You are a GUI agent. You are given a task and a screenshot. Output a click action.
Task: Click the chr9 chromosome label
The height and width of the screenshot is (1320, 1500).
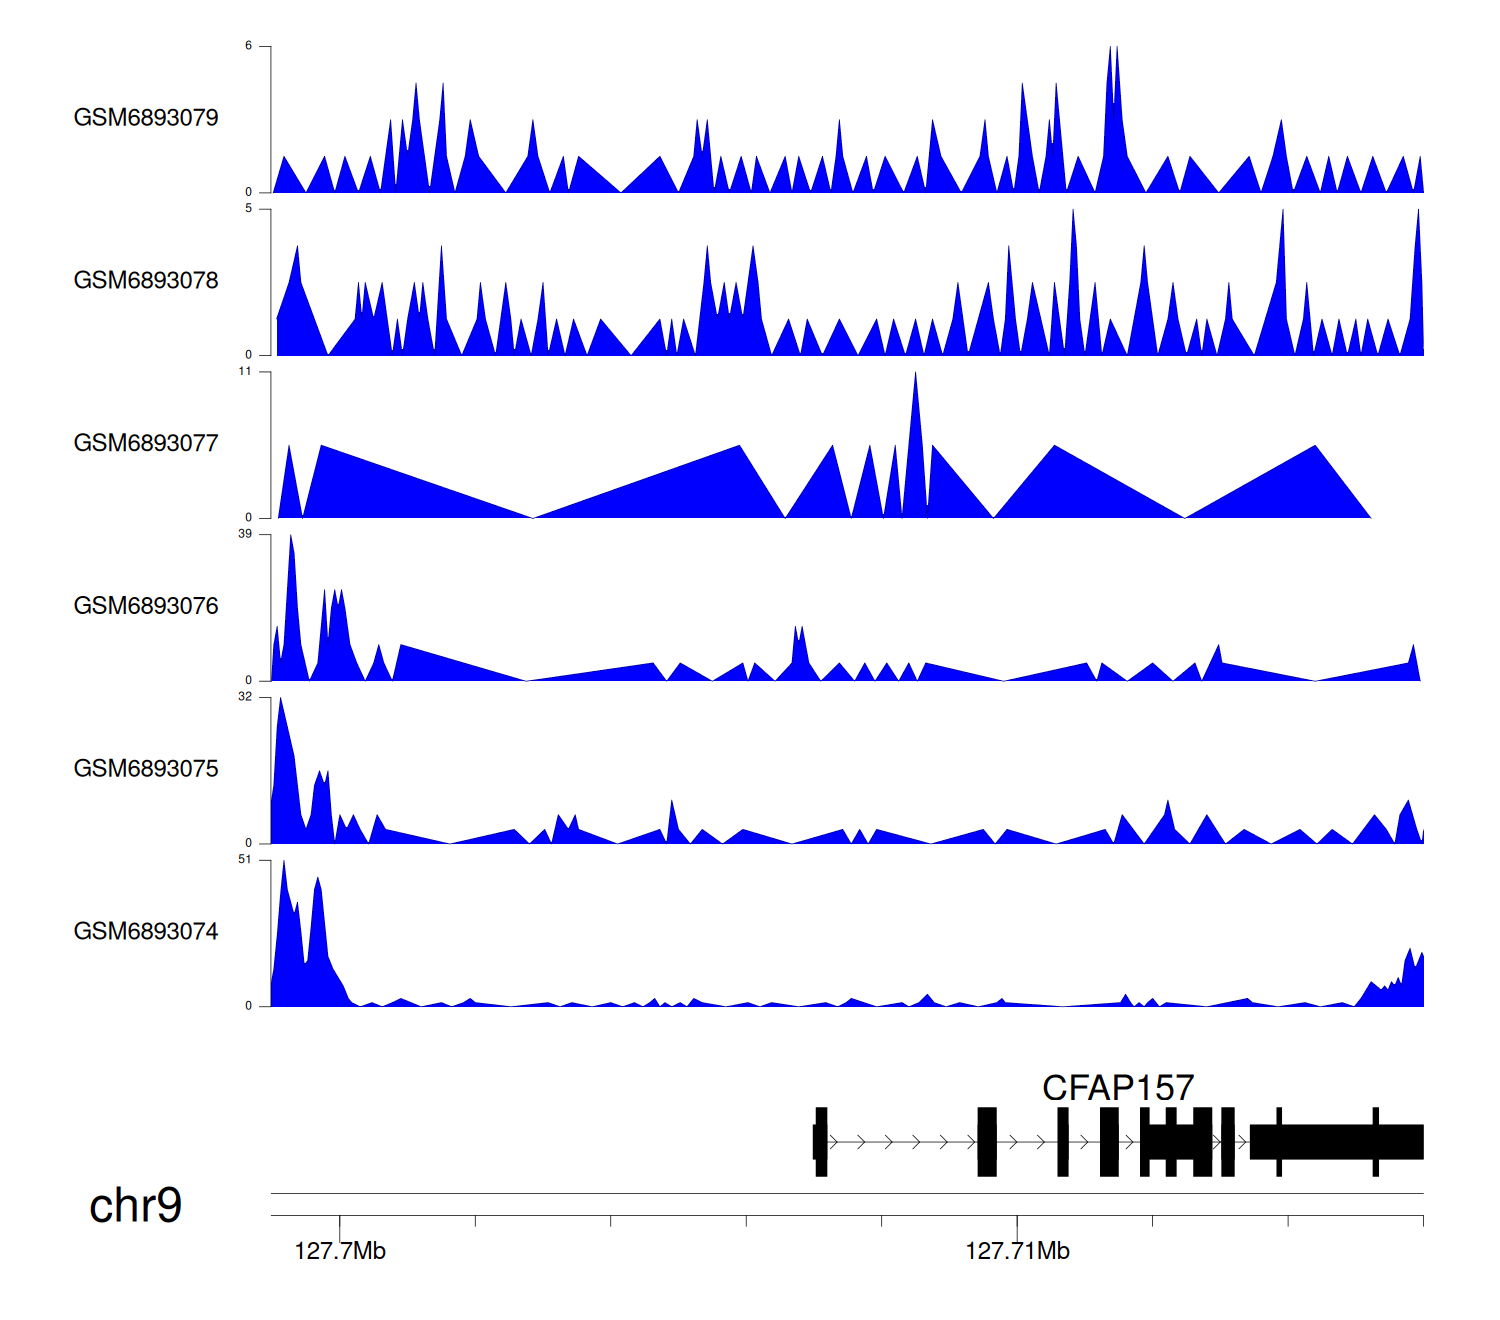pyautogui.click(x=136, y=1206)
